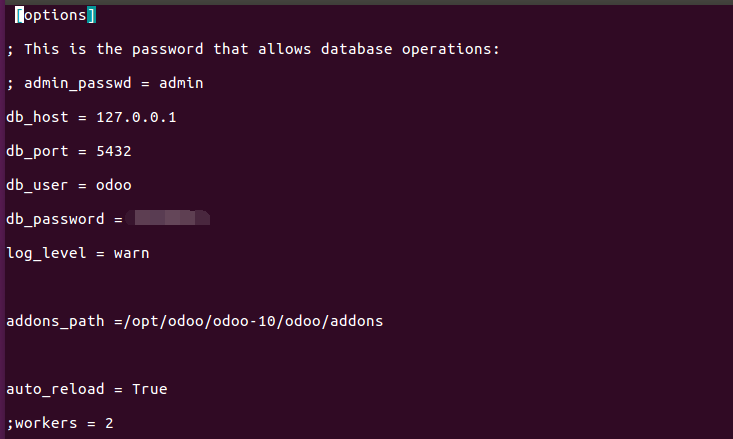Click the db_host key name
This screenshot has width=733, height=439.
(x=37, y=117)
